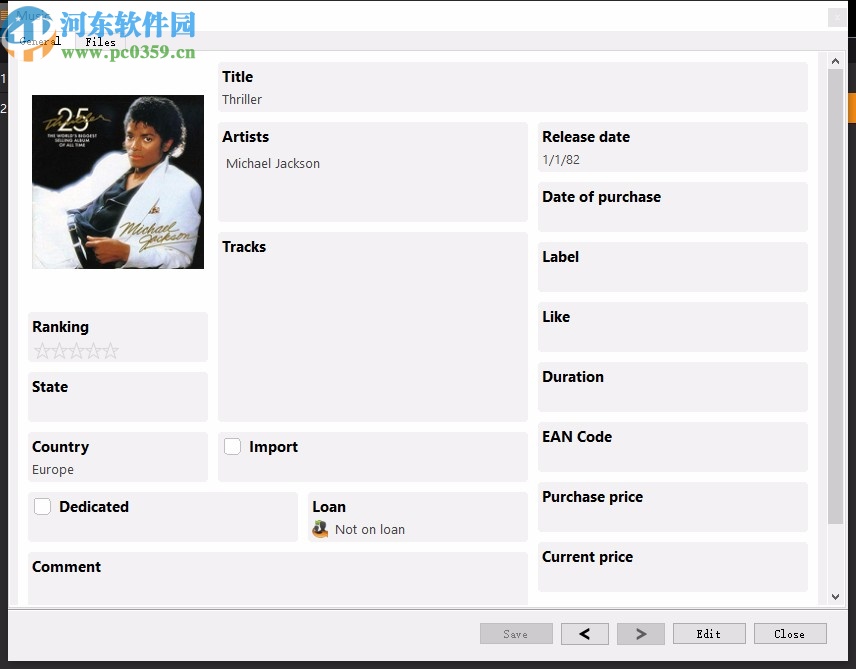Click the previous record arrow icon
The height and width of the screenshot is (669, 856).
[x=584, y=633]
